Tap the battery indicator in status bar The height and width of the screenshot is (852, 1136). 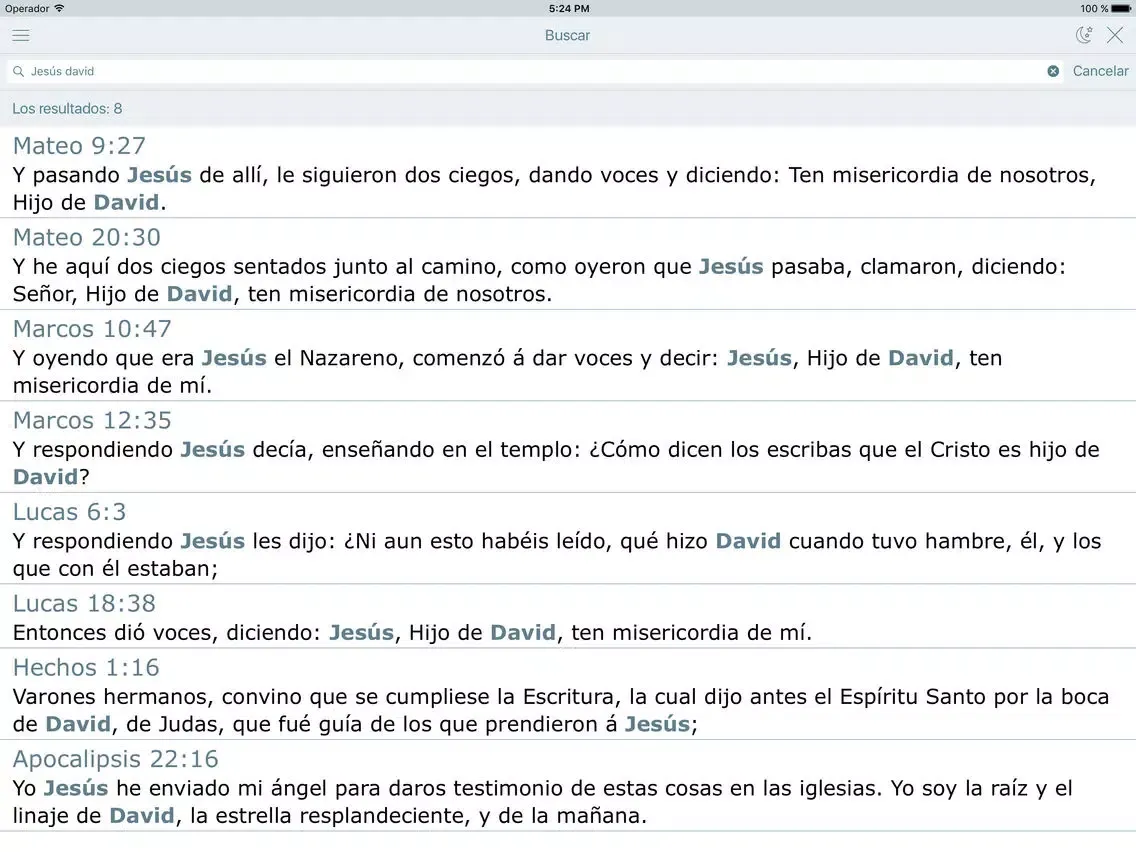tap(1120, 9)
